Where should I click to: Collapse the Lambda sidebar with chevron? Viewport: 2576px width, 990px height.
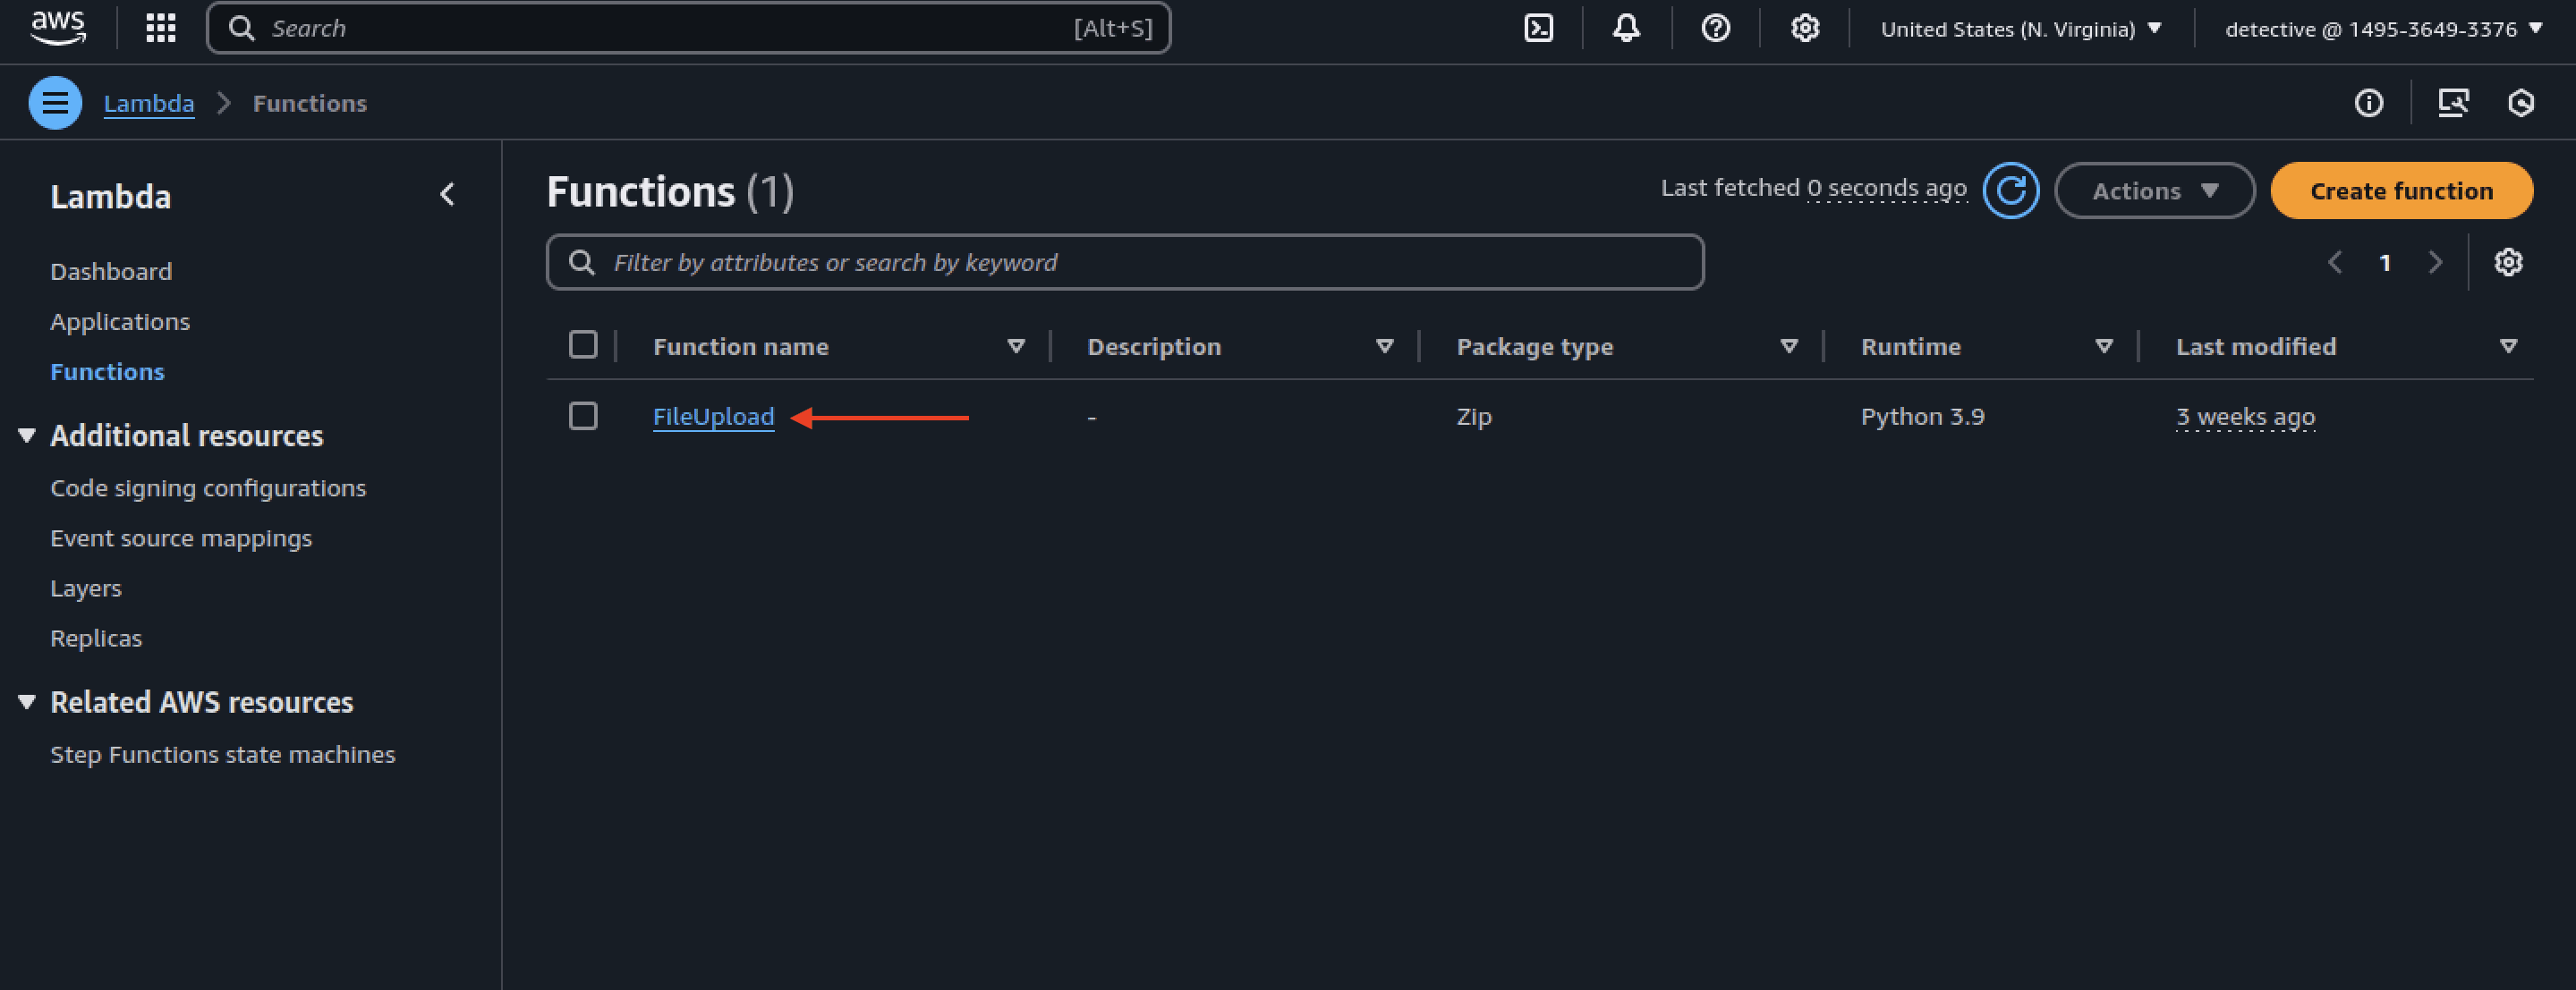tap(447, 194)
